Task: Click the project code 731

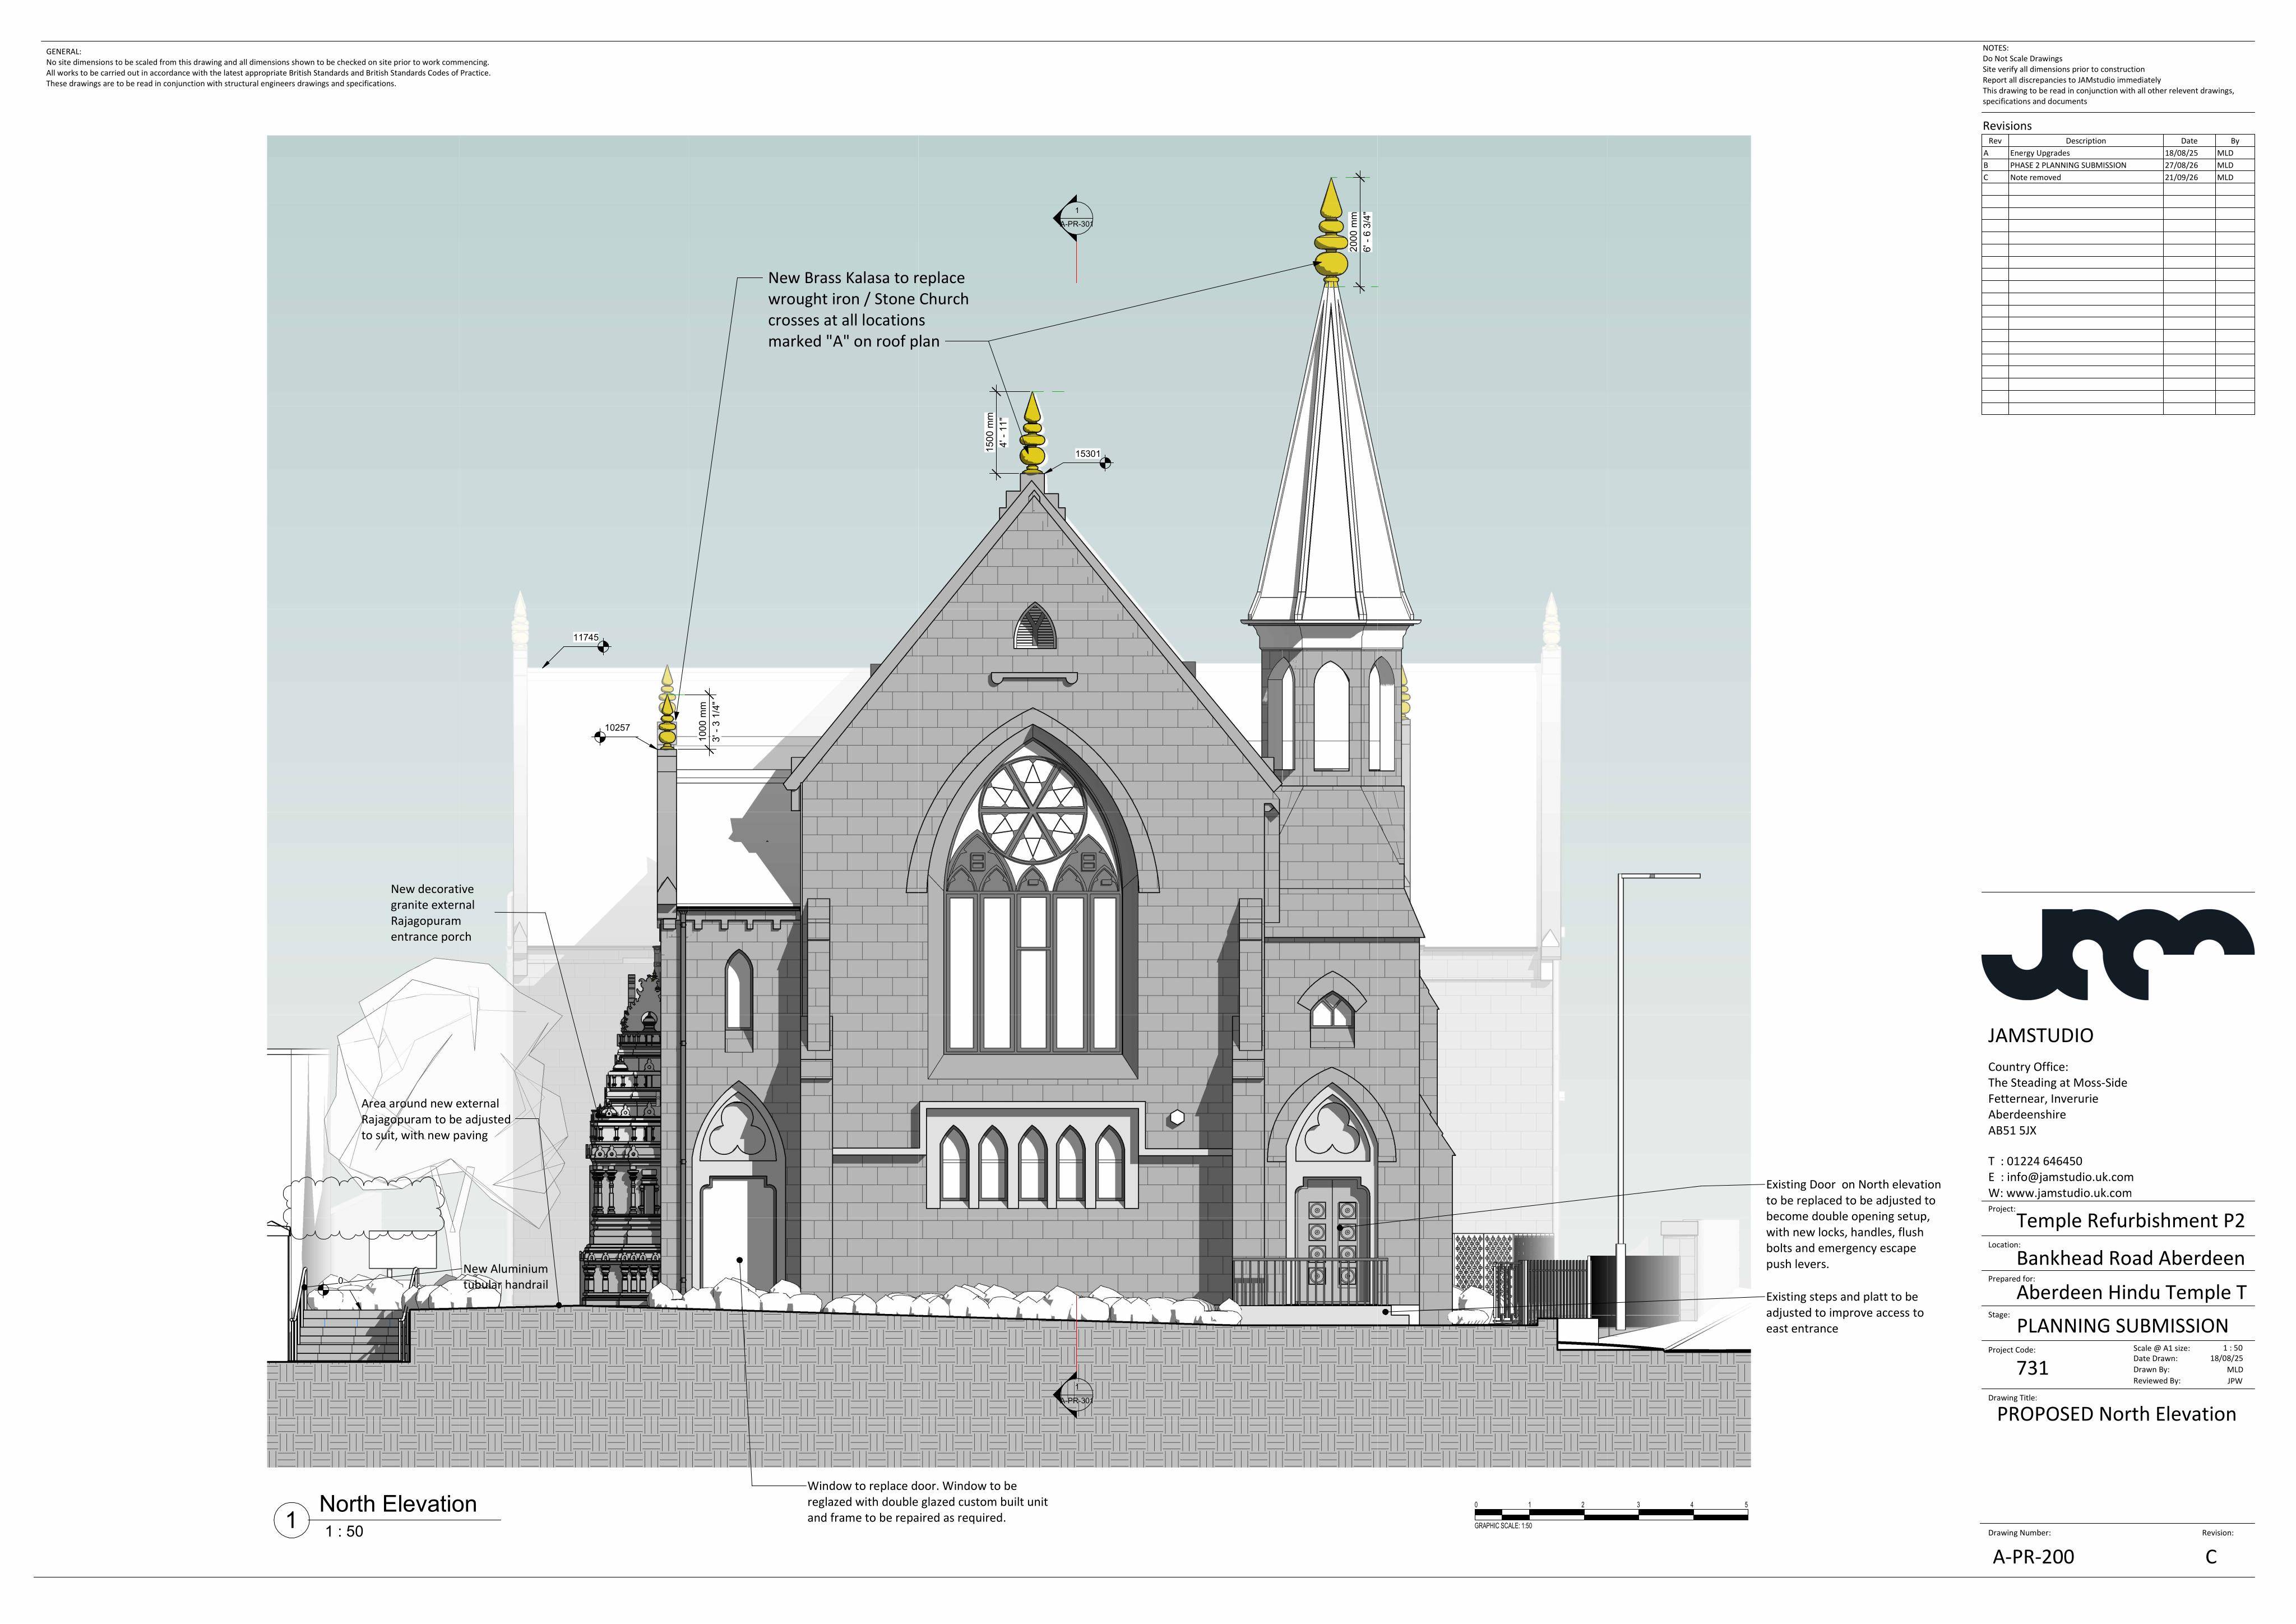Action: click(2032, 1368)
